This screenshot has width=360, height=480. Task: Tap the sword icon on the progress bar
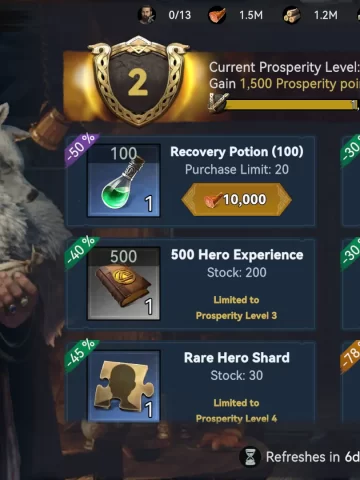click(x=217, y=102)
